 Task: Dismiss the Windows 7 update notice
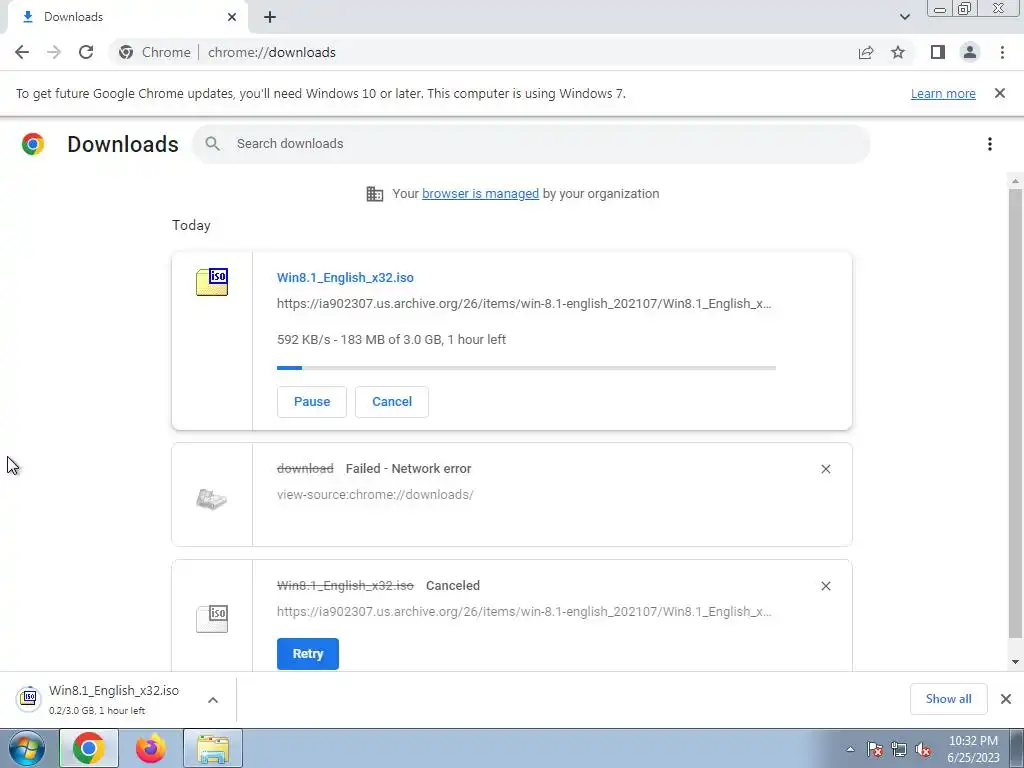click(x=1000, y=93)
